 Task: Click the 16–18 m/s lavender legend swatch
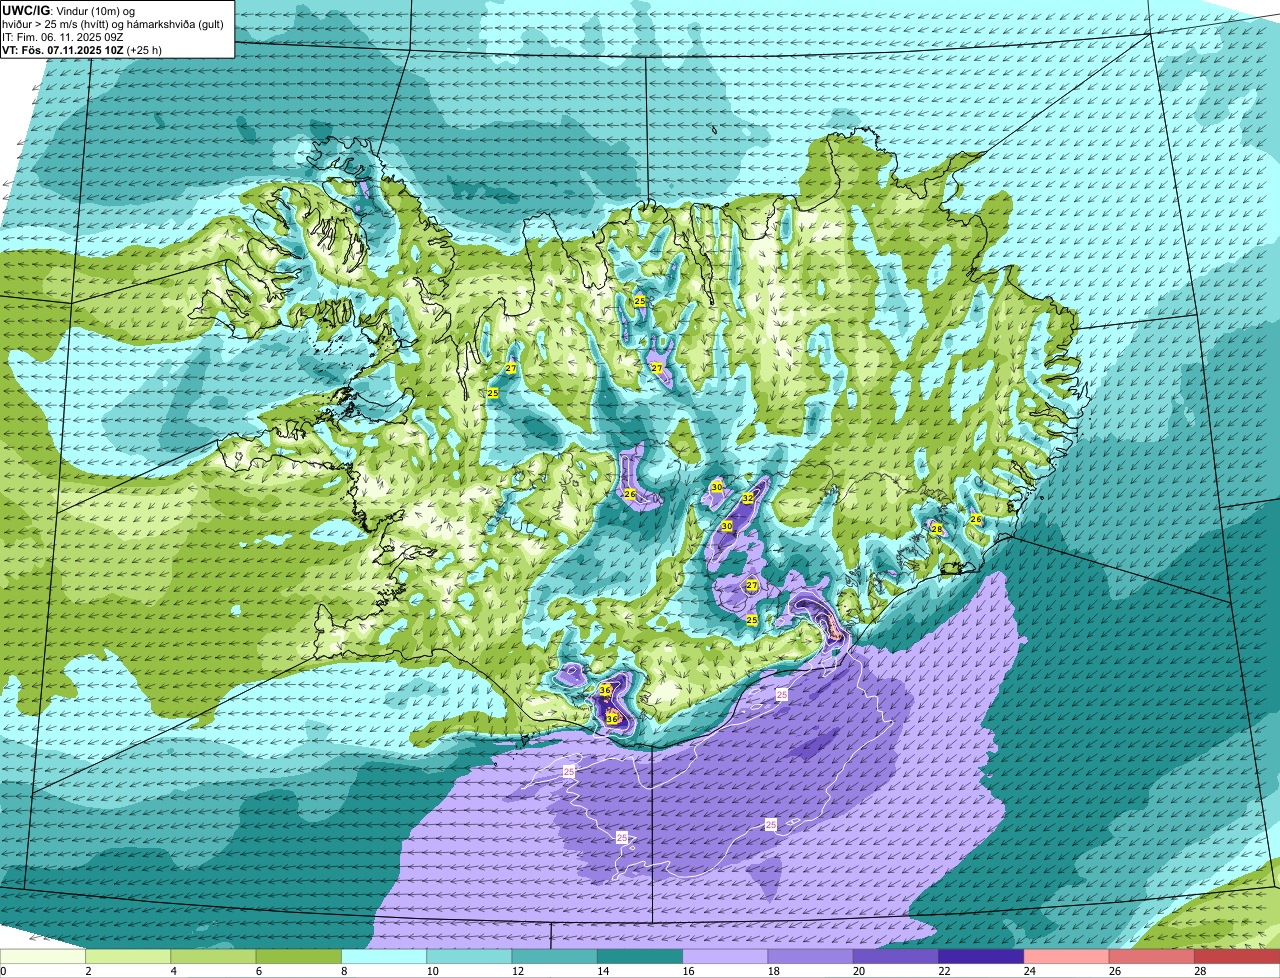pos(725,956)
